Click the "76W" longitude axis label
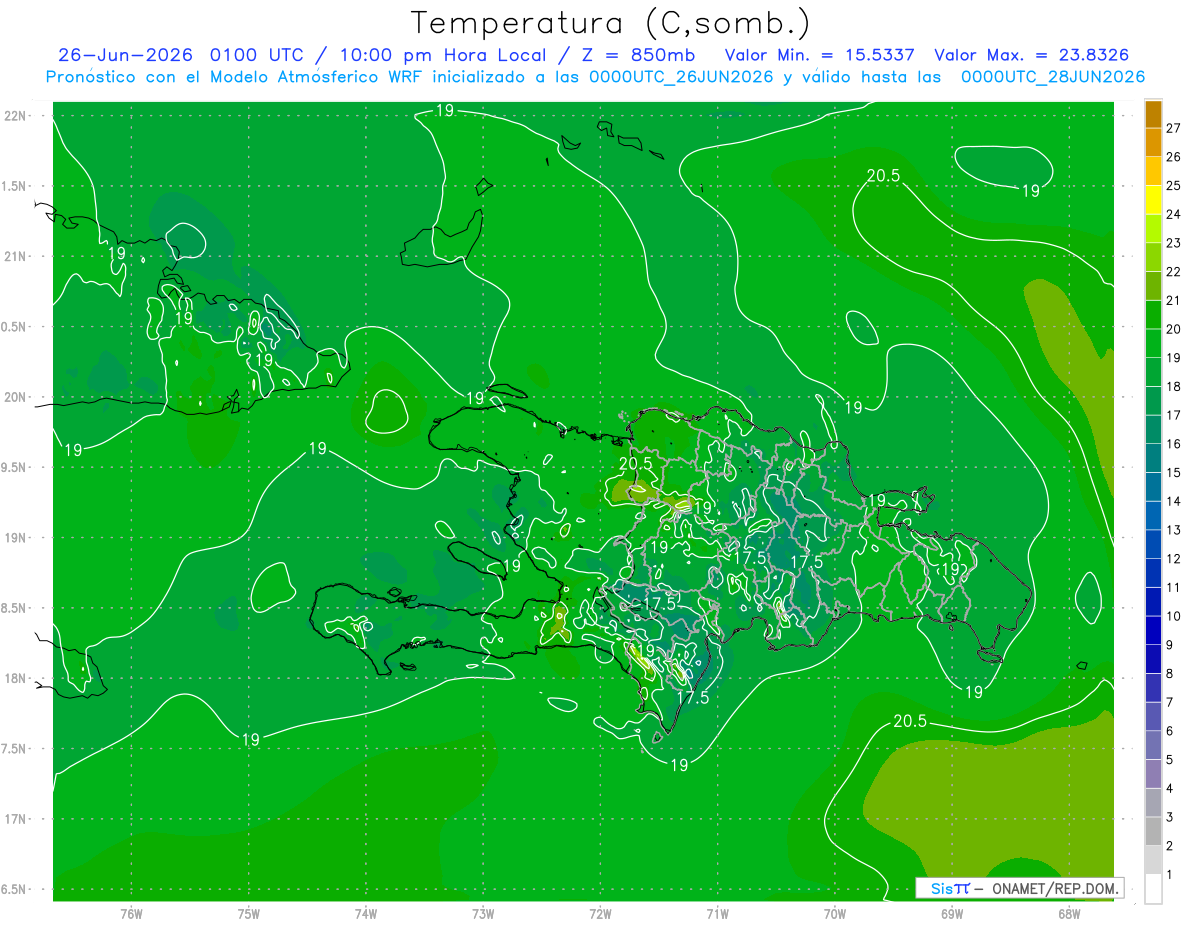 (x=131, y=914)
